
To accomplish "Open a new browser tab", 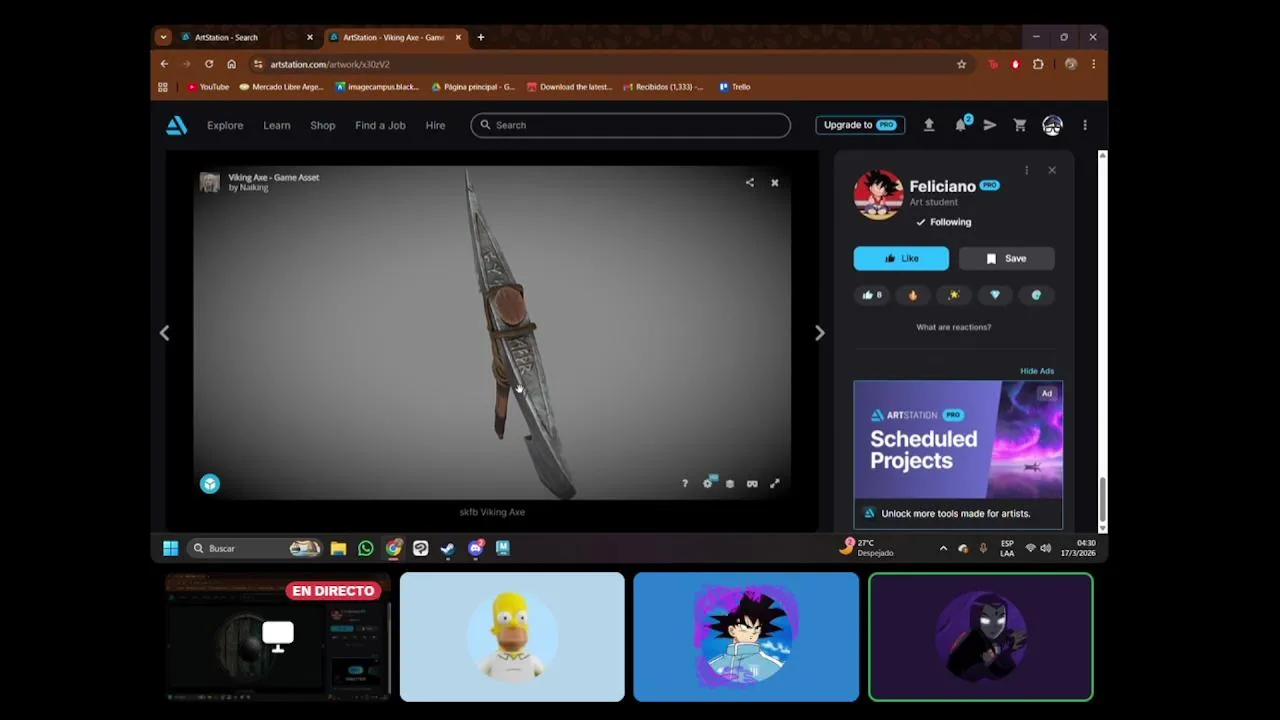I will (481, 37).
